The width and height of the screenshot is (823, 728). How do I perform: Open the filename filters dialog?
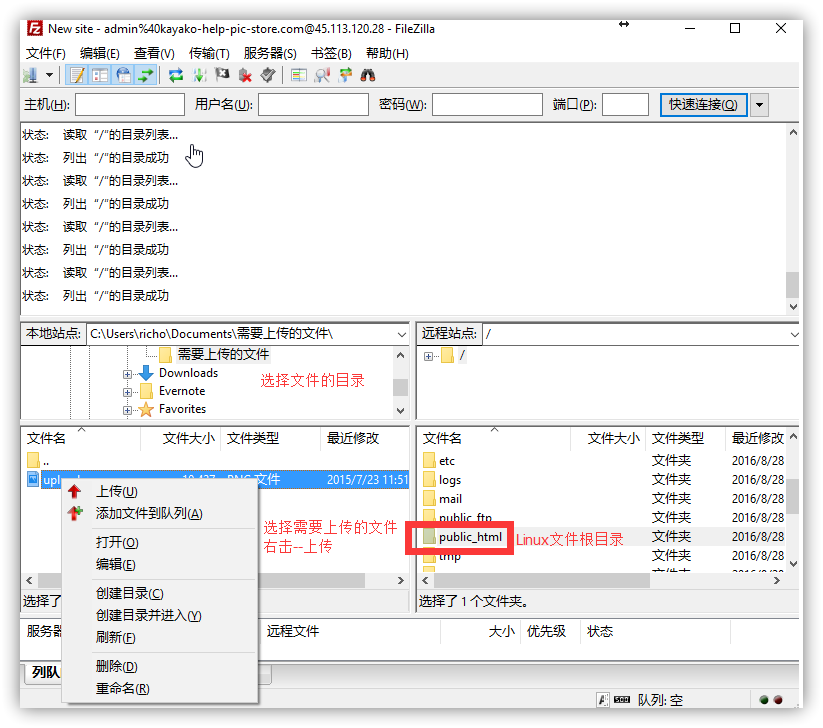coord(299,76)
